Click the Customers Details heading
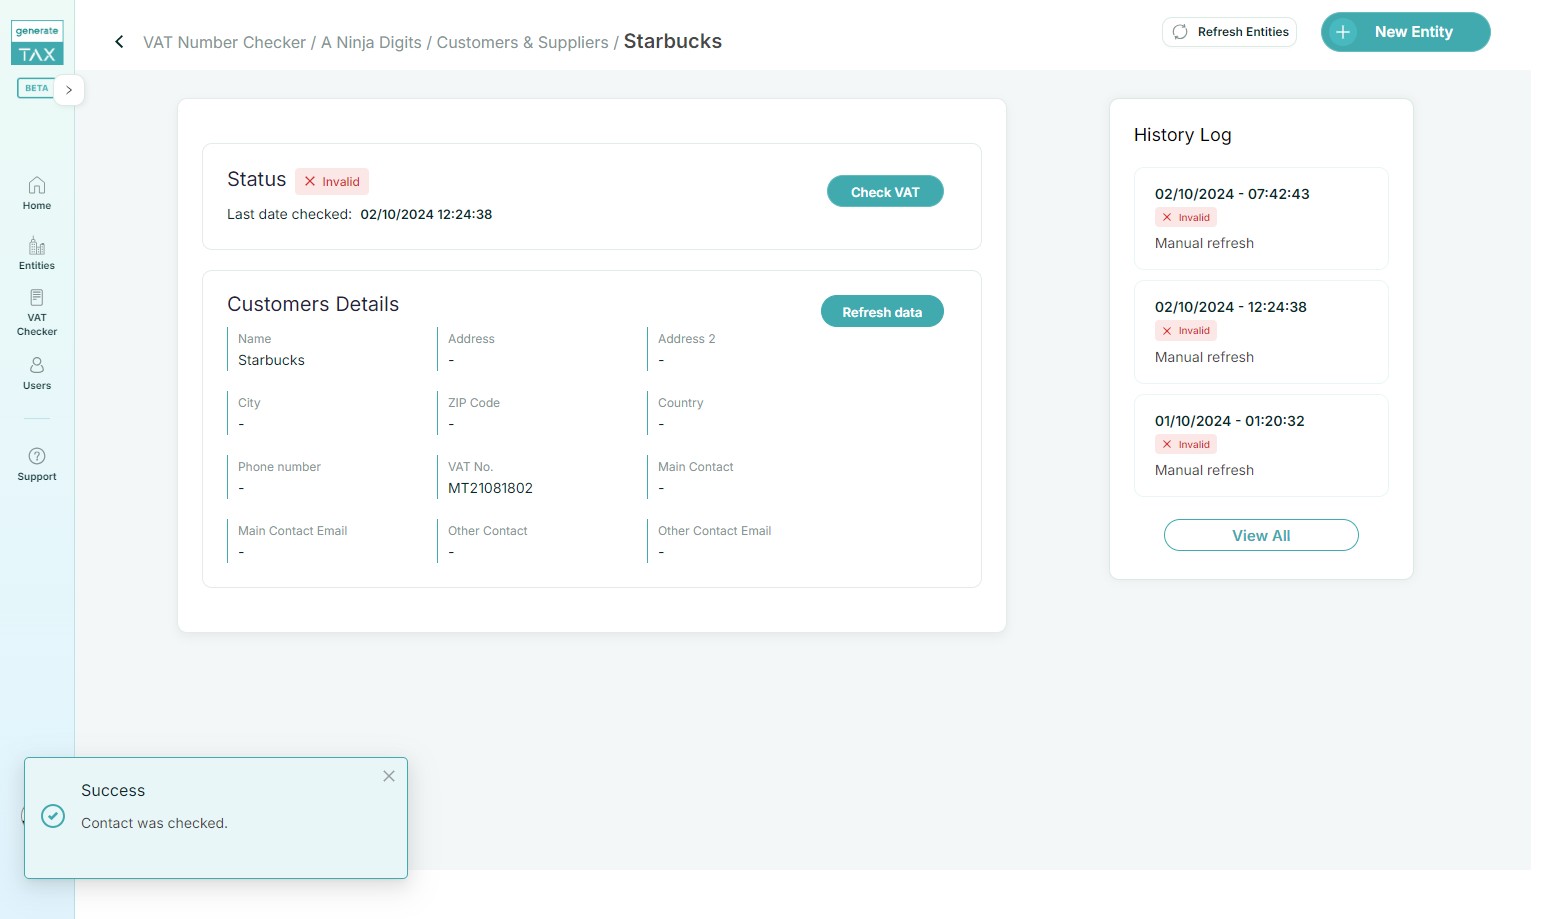This screenshot has height=919, width=1541. coord(313,304)
